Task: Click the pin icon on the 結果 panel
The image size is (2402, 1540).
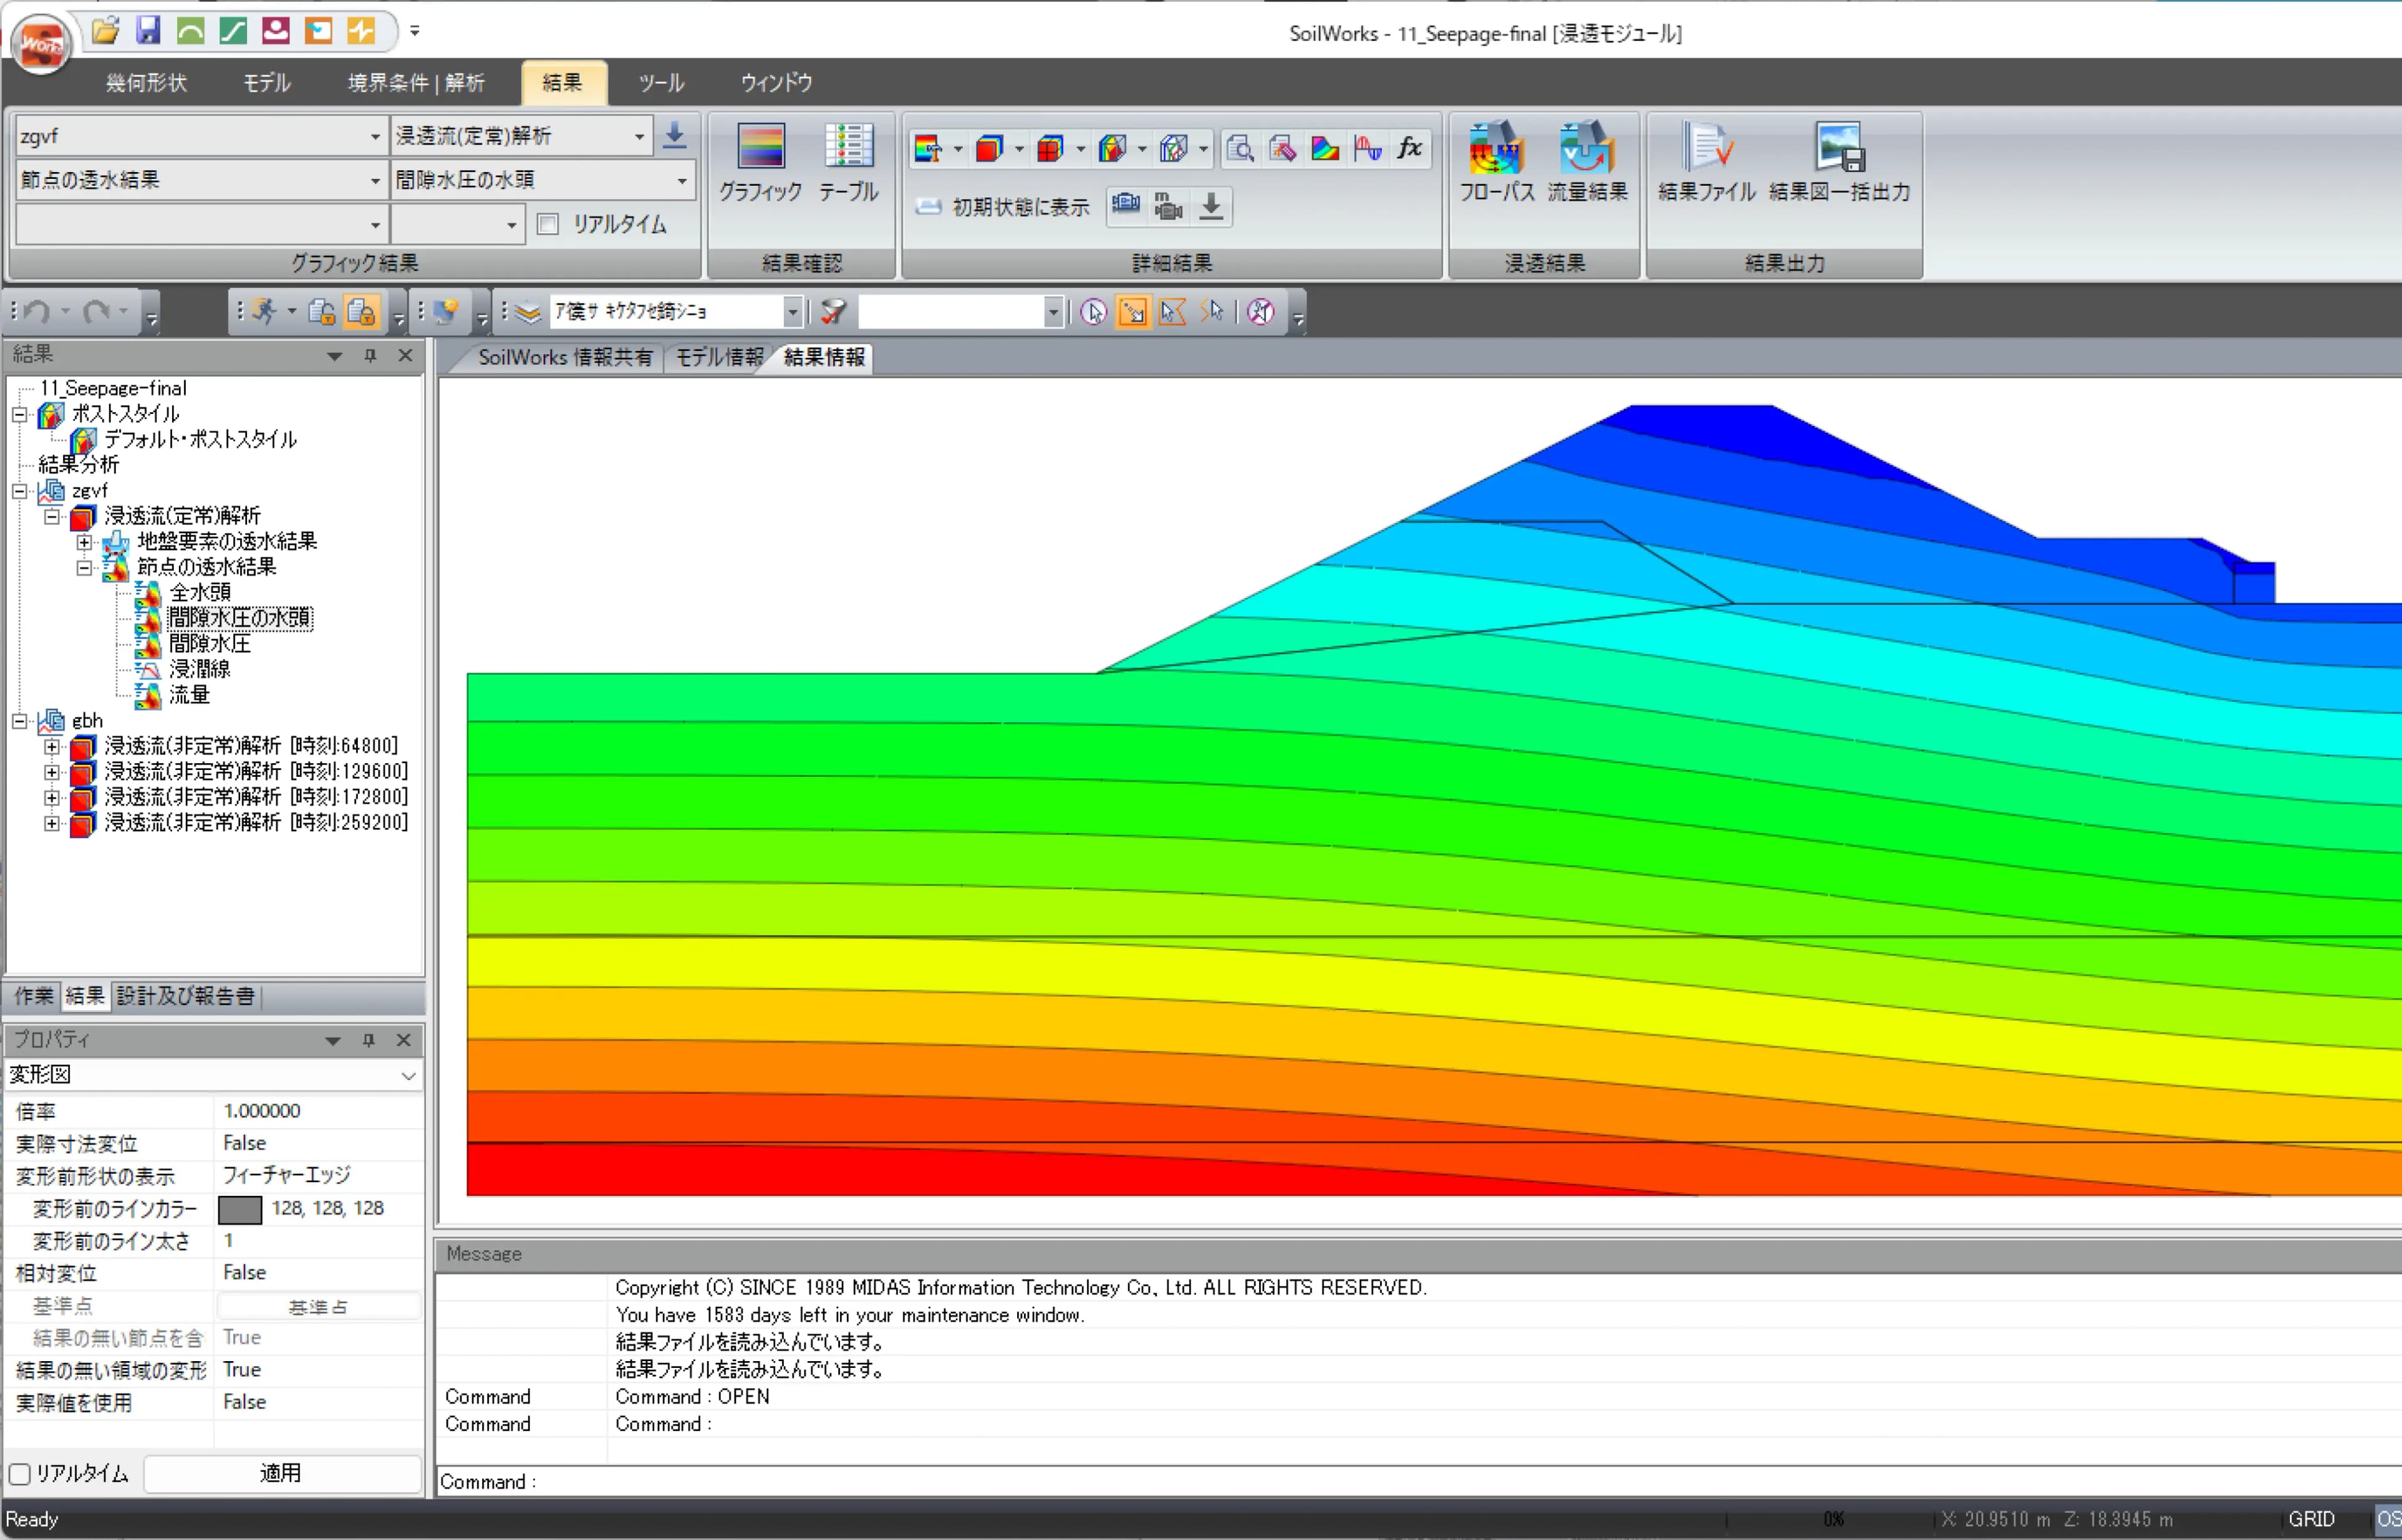Action: (x=370, y=355)
